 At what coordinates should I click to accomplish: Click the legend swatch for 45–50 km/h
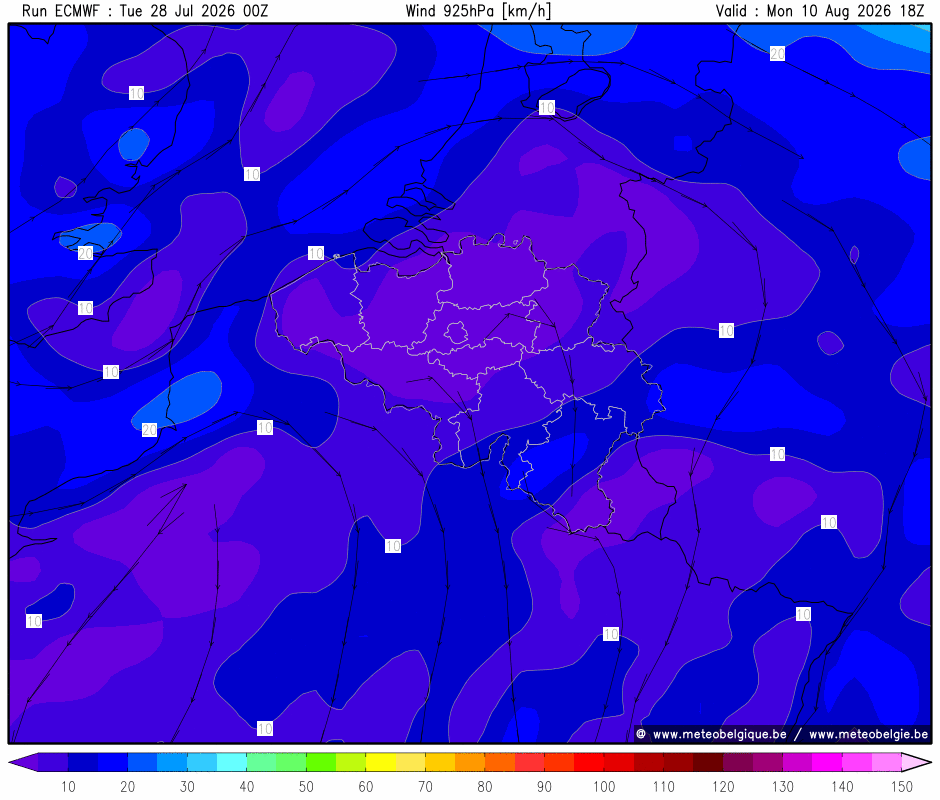[x=291, y=762]
